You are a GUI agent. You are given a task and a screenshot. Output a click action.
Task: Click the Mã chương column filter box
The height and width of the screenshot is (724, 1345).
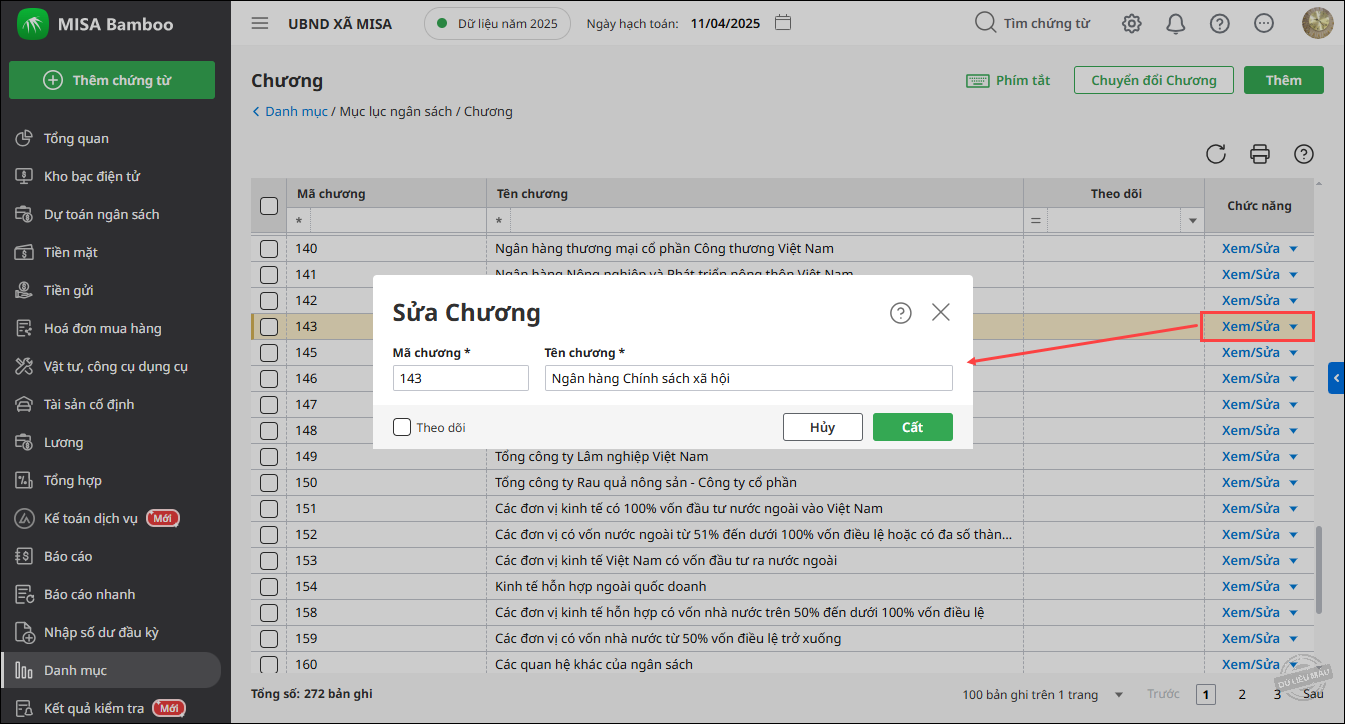[397, 220]
